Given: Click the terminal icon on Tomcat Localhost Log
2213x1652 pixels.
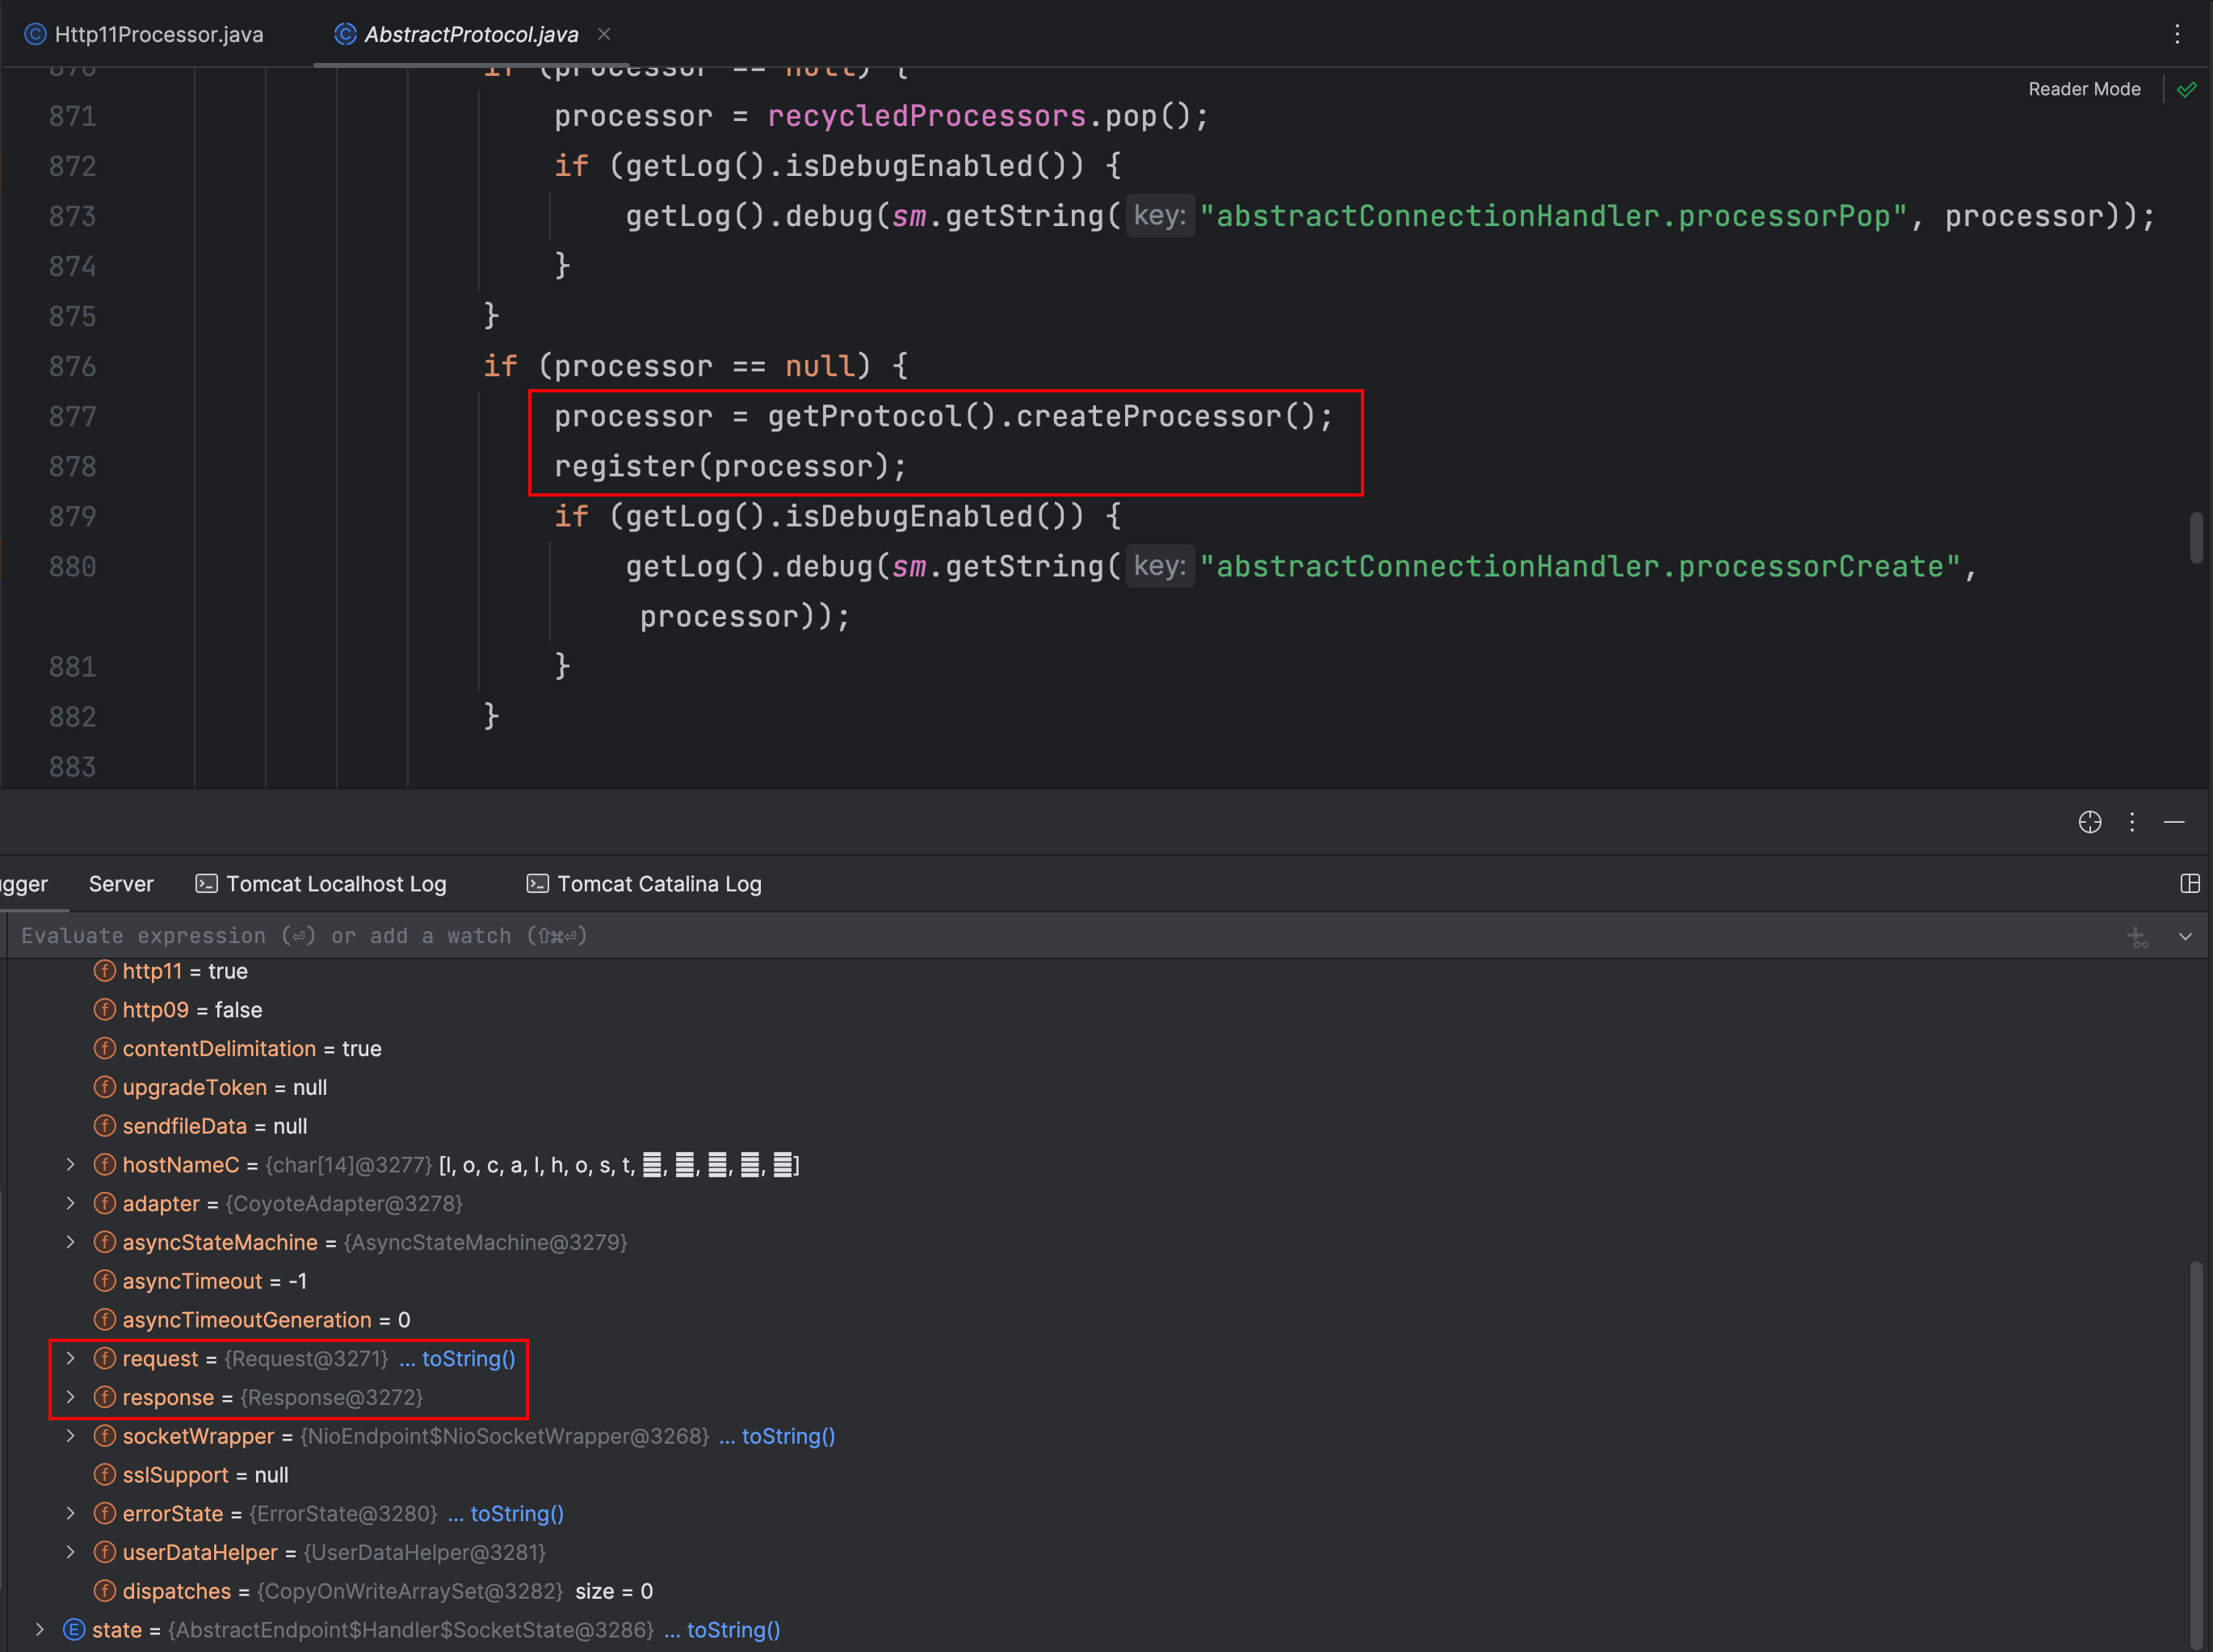Looking at the screenshot, I should click(207, 883).
